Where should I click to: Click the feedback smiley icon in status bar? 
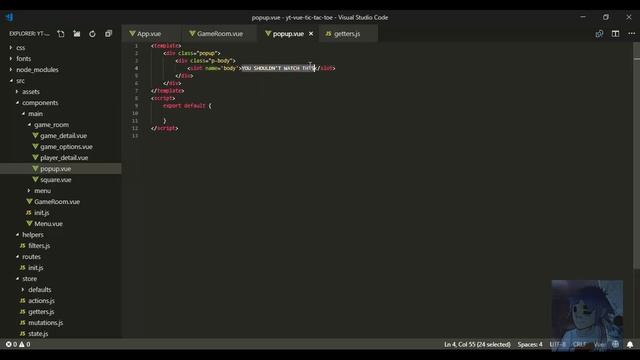tap(616, 344)
